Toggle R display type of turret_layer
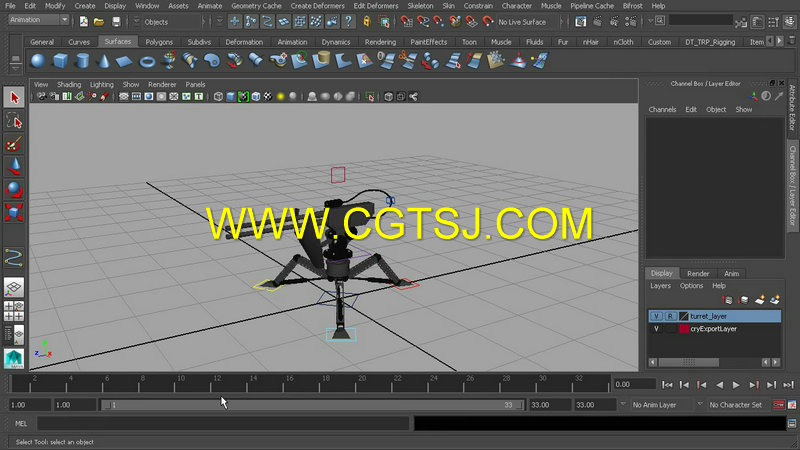 click(x=670, y=316)
